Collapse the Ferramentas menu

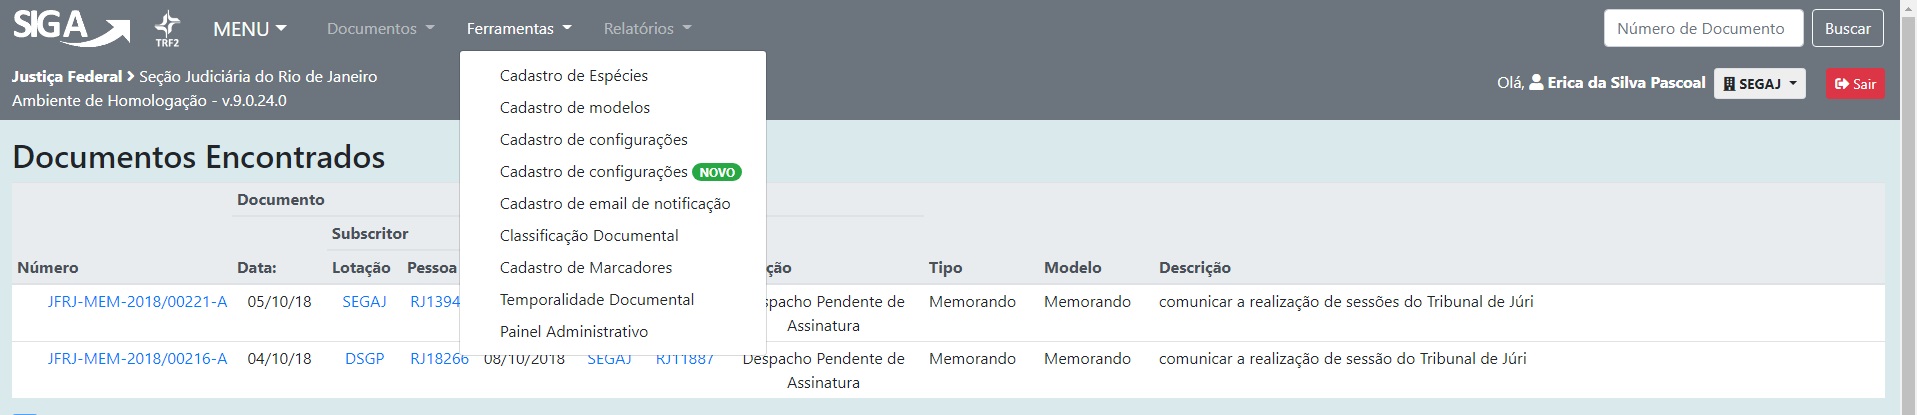click(x=518, y=29)
